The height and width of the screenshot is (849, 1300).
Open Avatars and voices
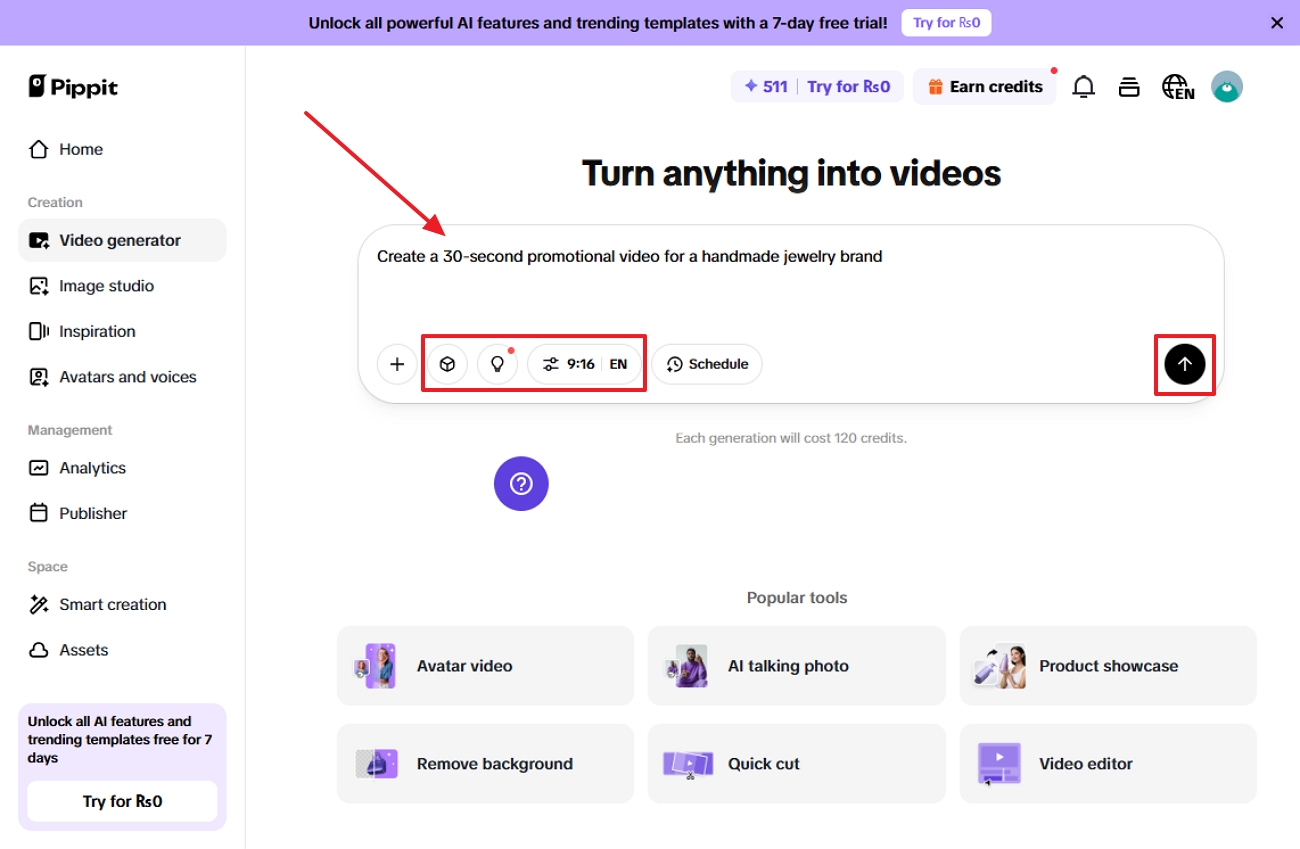(122, 377)
